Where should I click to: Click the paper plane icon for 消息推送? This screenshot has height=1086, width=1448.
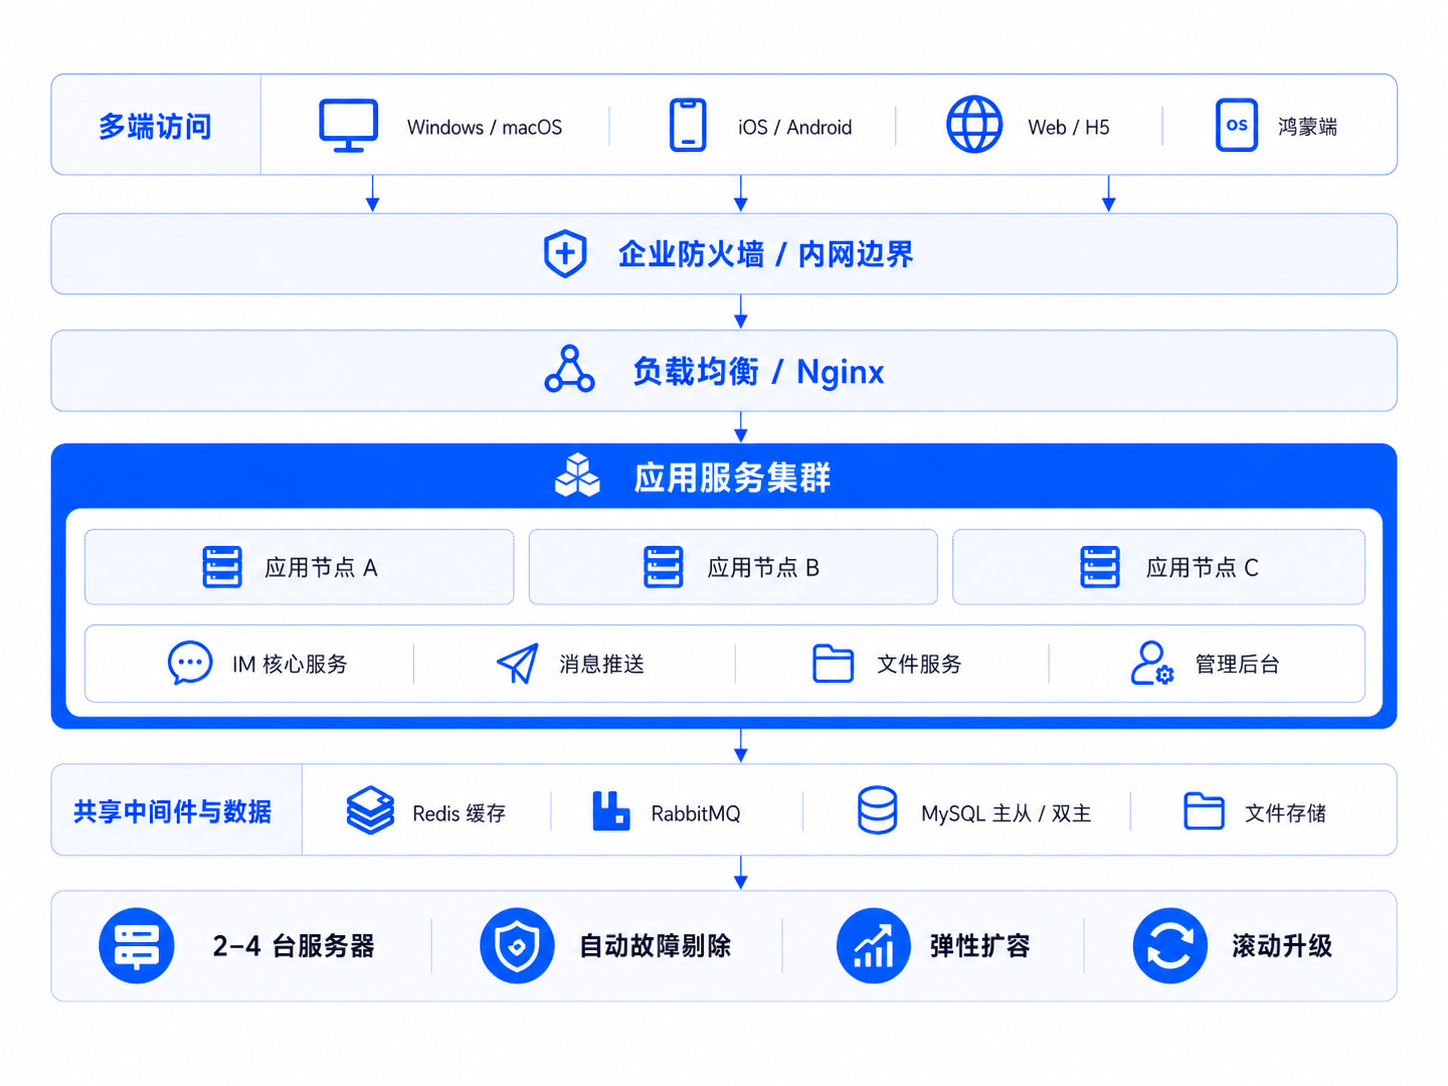pyautogui.click(x=518, y=663)
